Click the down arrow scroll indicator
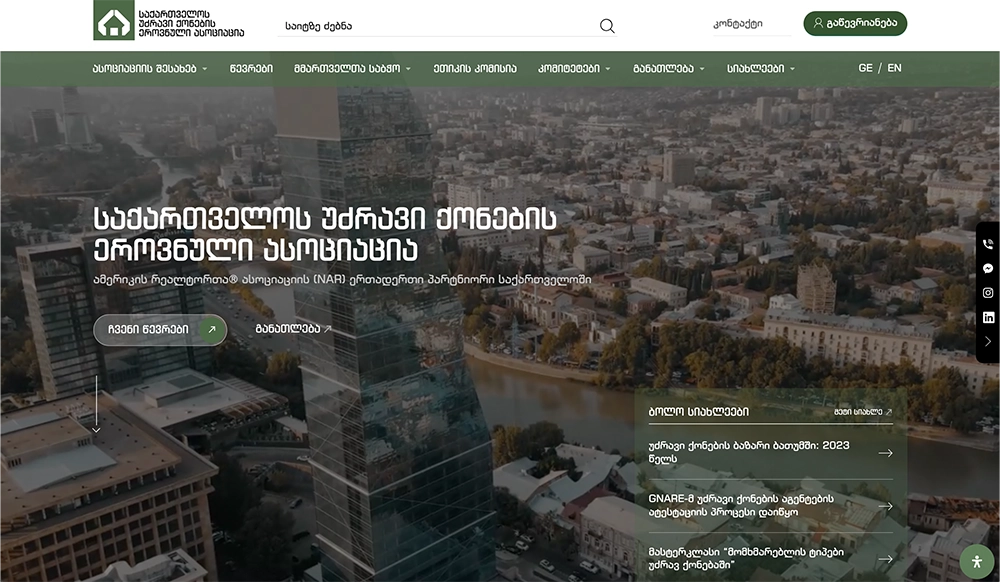This screenshot has width=1000, height=582. pyautogui.click(x=97, y=405)
